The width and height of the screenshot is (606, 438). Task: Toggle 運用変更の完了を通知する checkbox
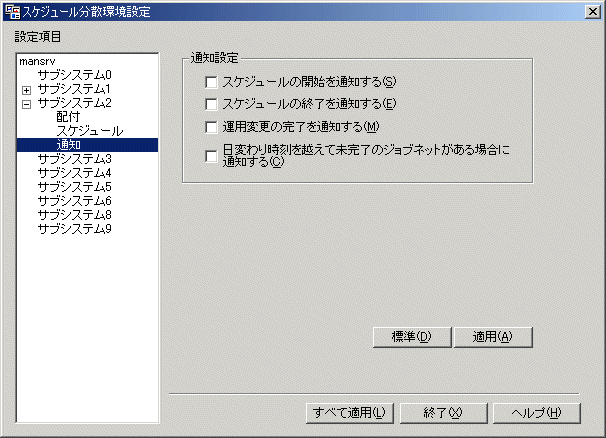[x=211, y=127]
